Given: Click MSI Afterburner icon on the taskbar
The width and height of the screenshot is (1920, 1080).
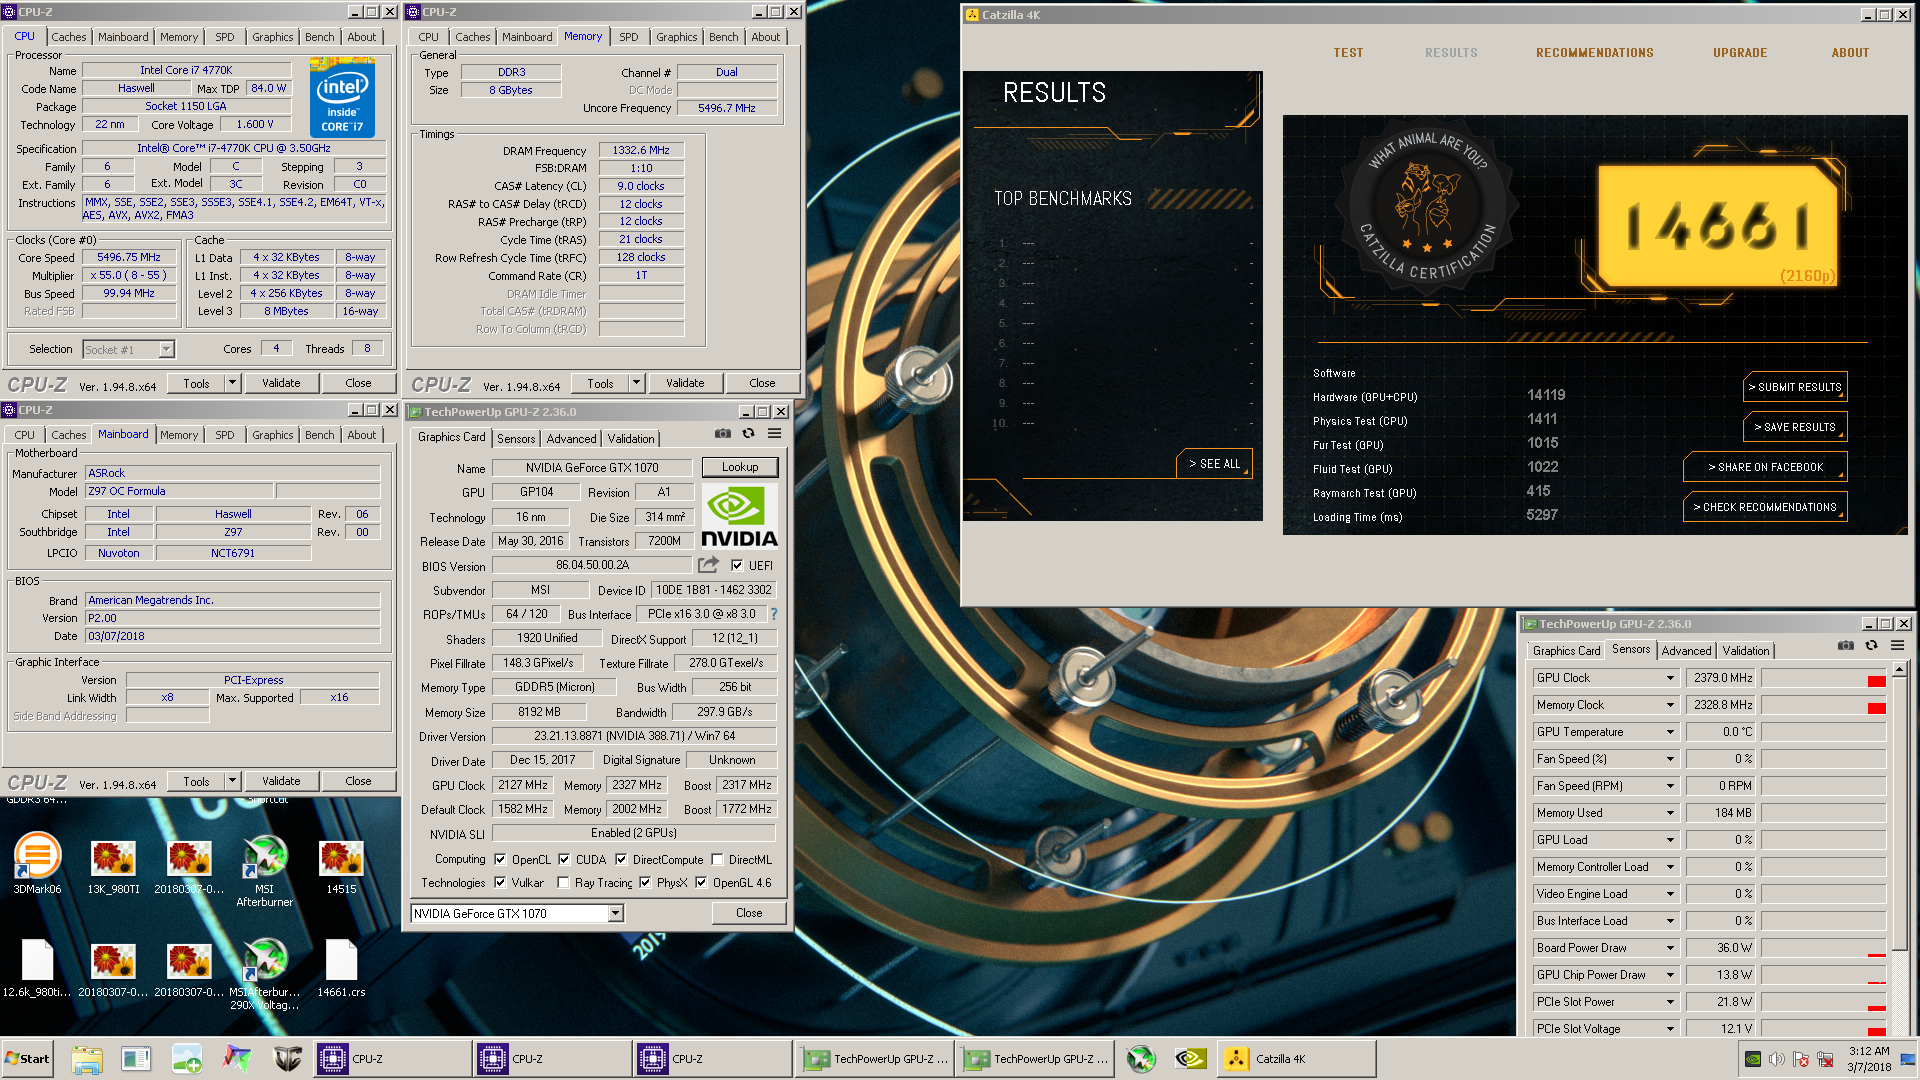Looking at the screenshot, I should (1141, 1059).
